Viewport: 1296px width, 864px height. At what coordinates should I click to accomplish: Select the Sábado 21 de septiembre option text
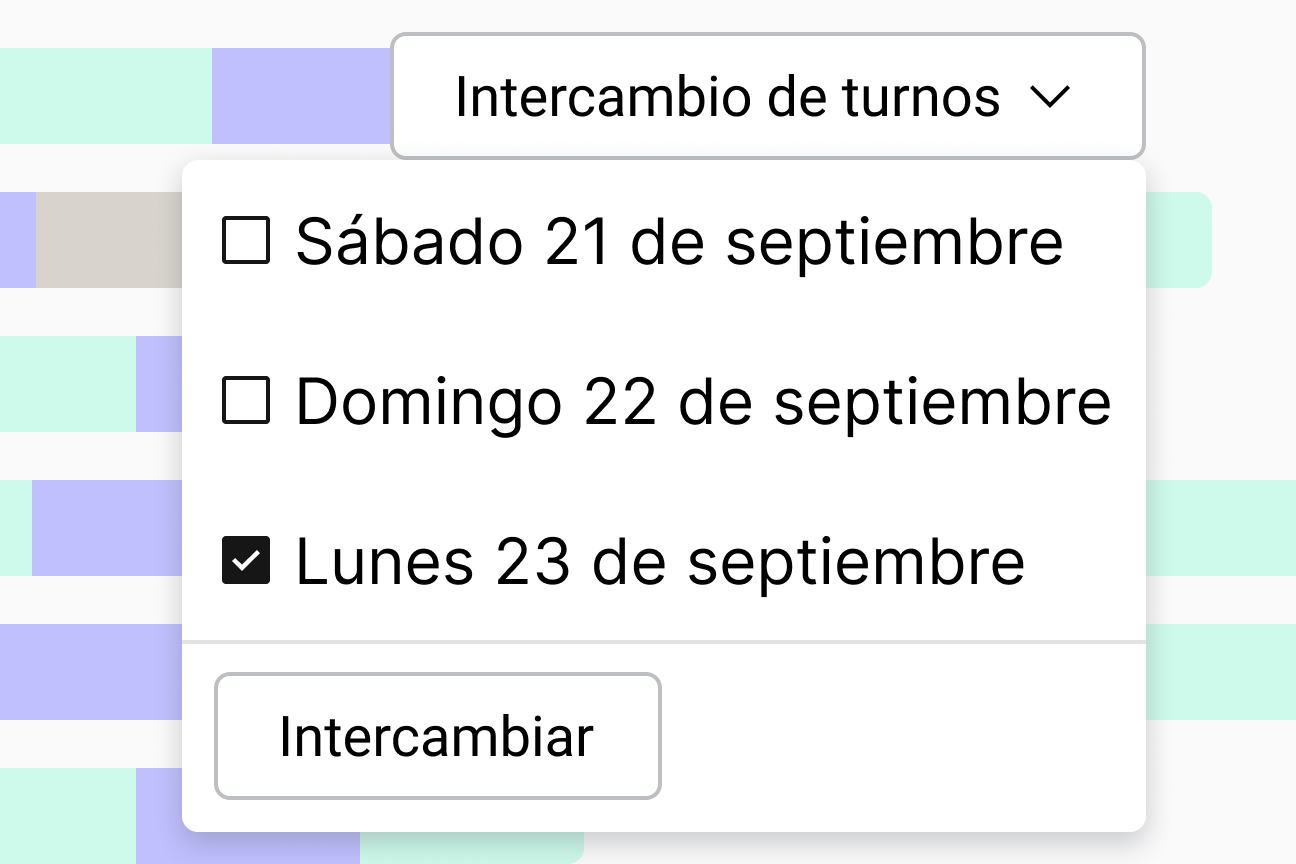678,242
